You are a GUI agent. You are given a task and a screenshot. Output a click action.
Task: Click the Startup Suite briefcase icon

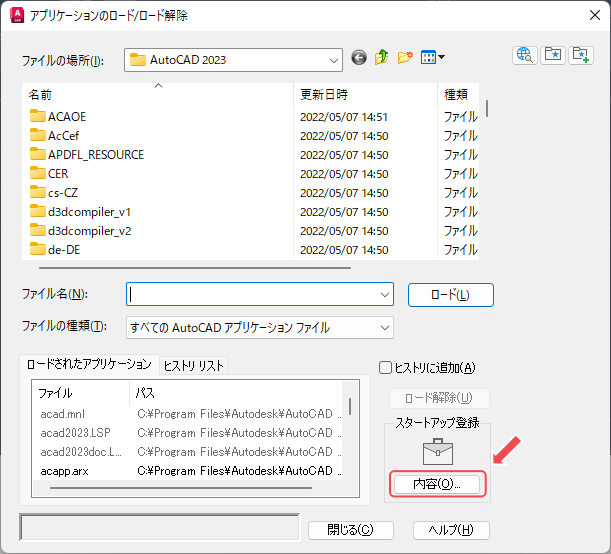pos(437,451)
